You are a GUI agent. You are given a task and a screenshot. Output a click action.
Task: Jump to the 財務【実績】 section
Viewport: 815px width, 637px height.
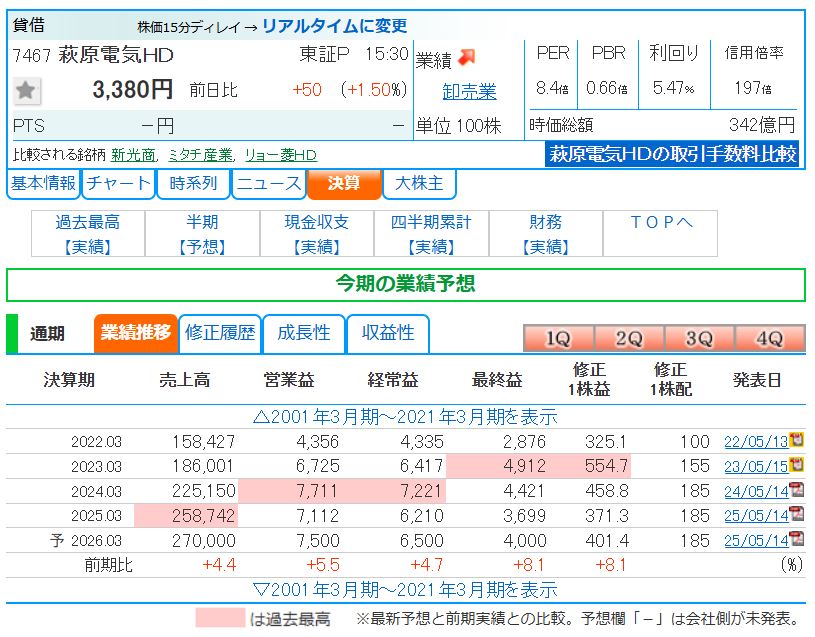click(x=545, y=234)
